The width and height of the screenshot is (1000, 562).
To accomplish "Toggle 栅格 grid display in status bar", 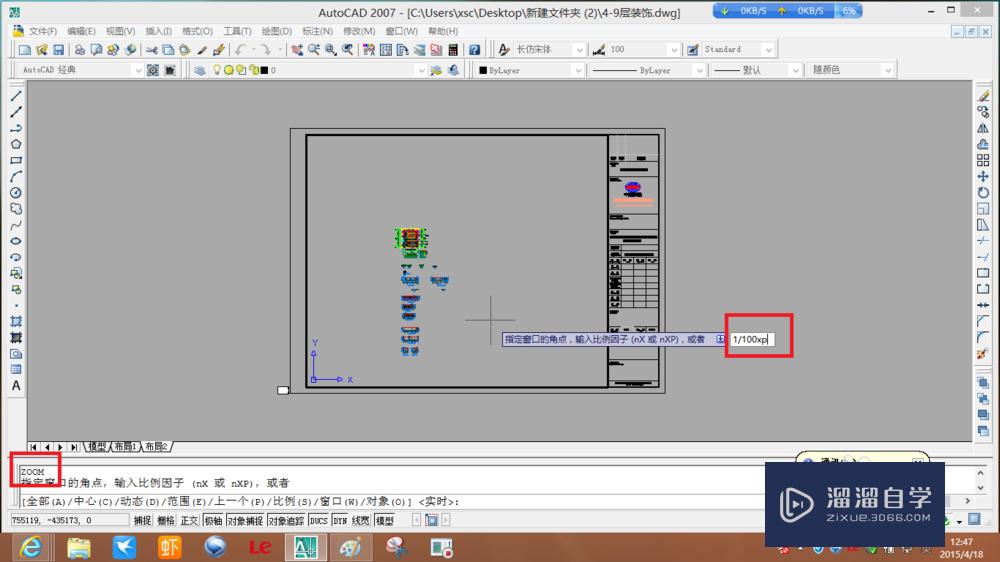I will 166,521.
